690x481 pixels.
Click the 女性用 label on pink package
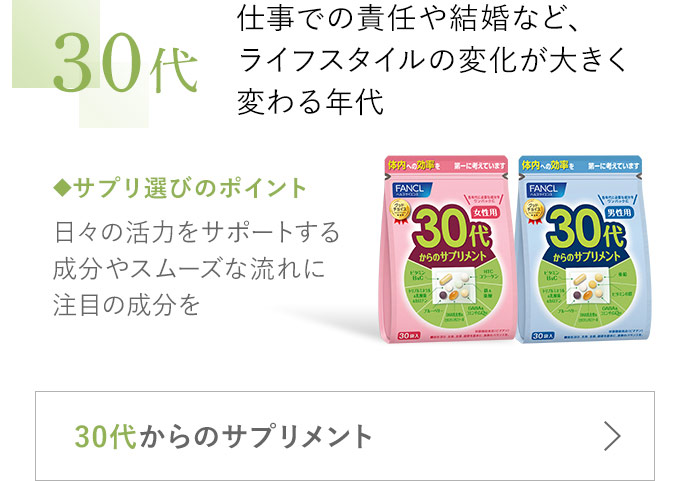coord(485,213)
